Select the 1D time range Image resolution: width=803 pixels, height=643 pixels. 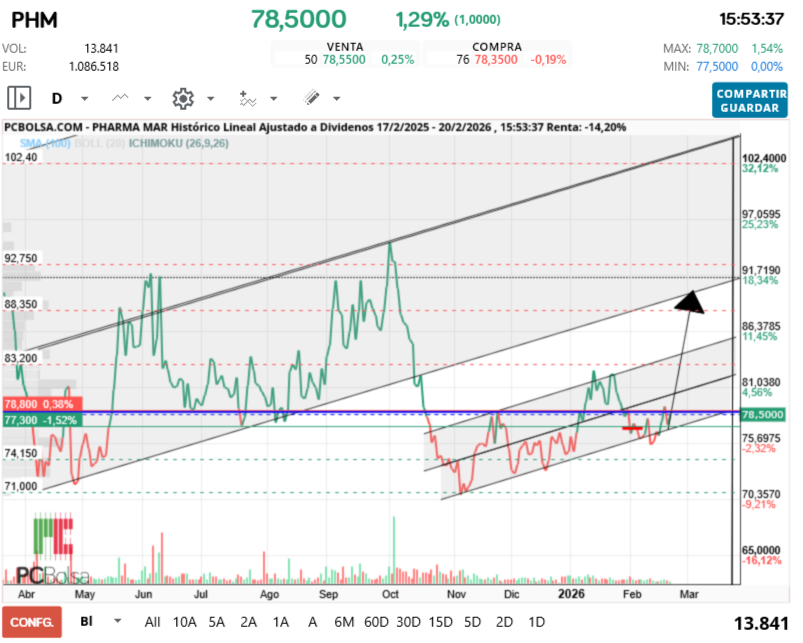tap(536, 622)
